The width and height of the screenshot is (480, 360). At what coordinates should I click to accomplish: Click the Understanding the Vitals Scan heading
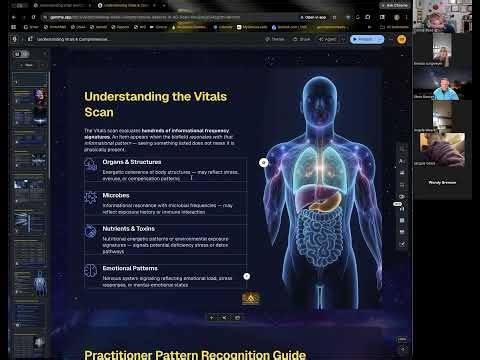pyautogui.click(x=155, y=104)
